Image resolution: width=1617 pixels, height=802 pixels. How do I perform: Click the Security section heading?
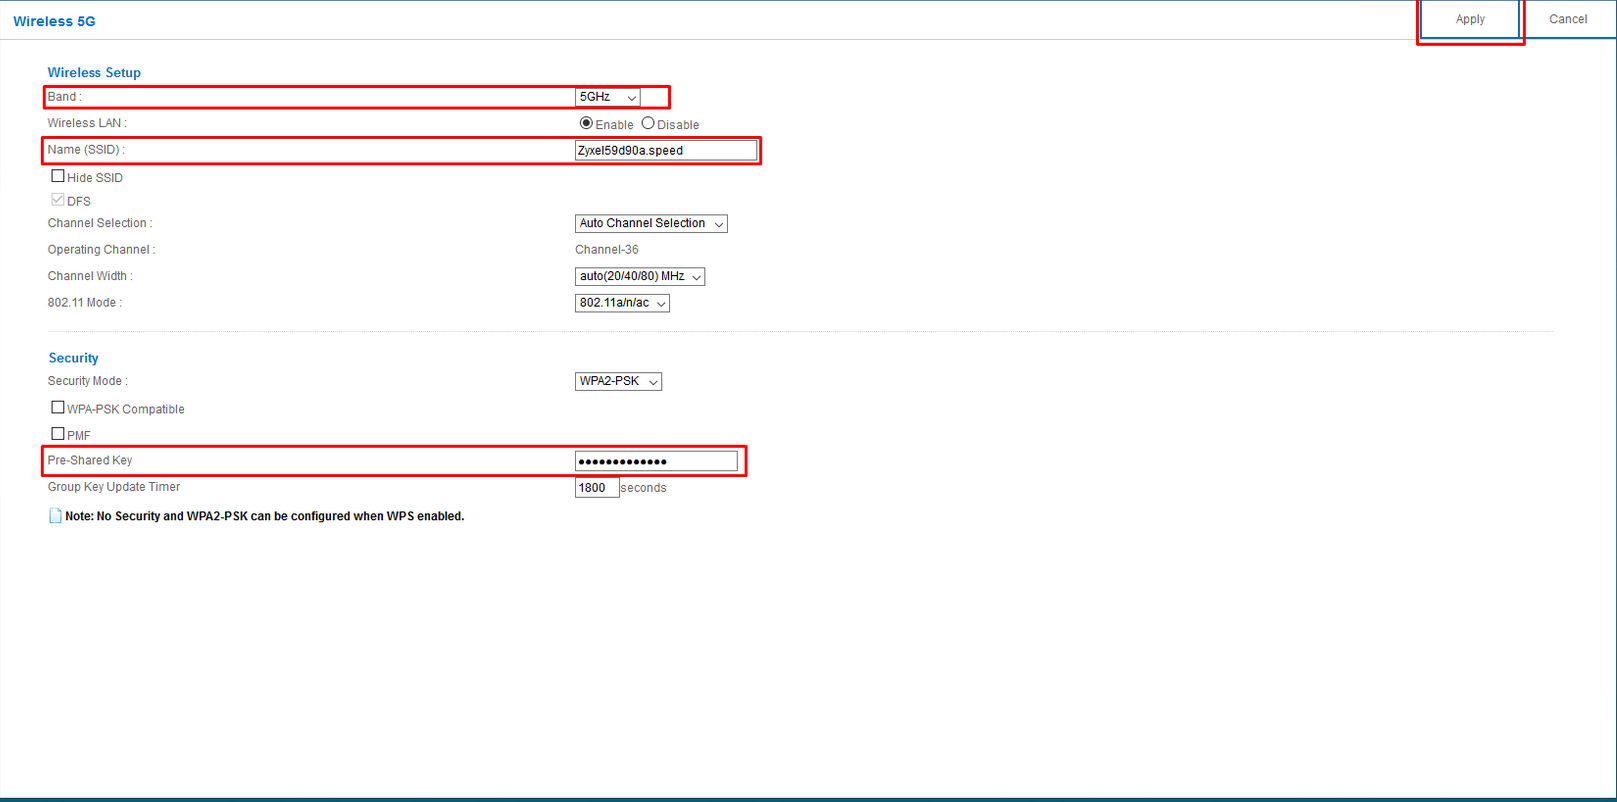(73, 358)
